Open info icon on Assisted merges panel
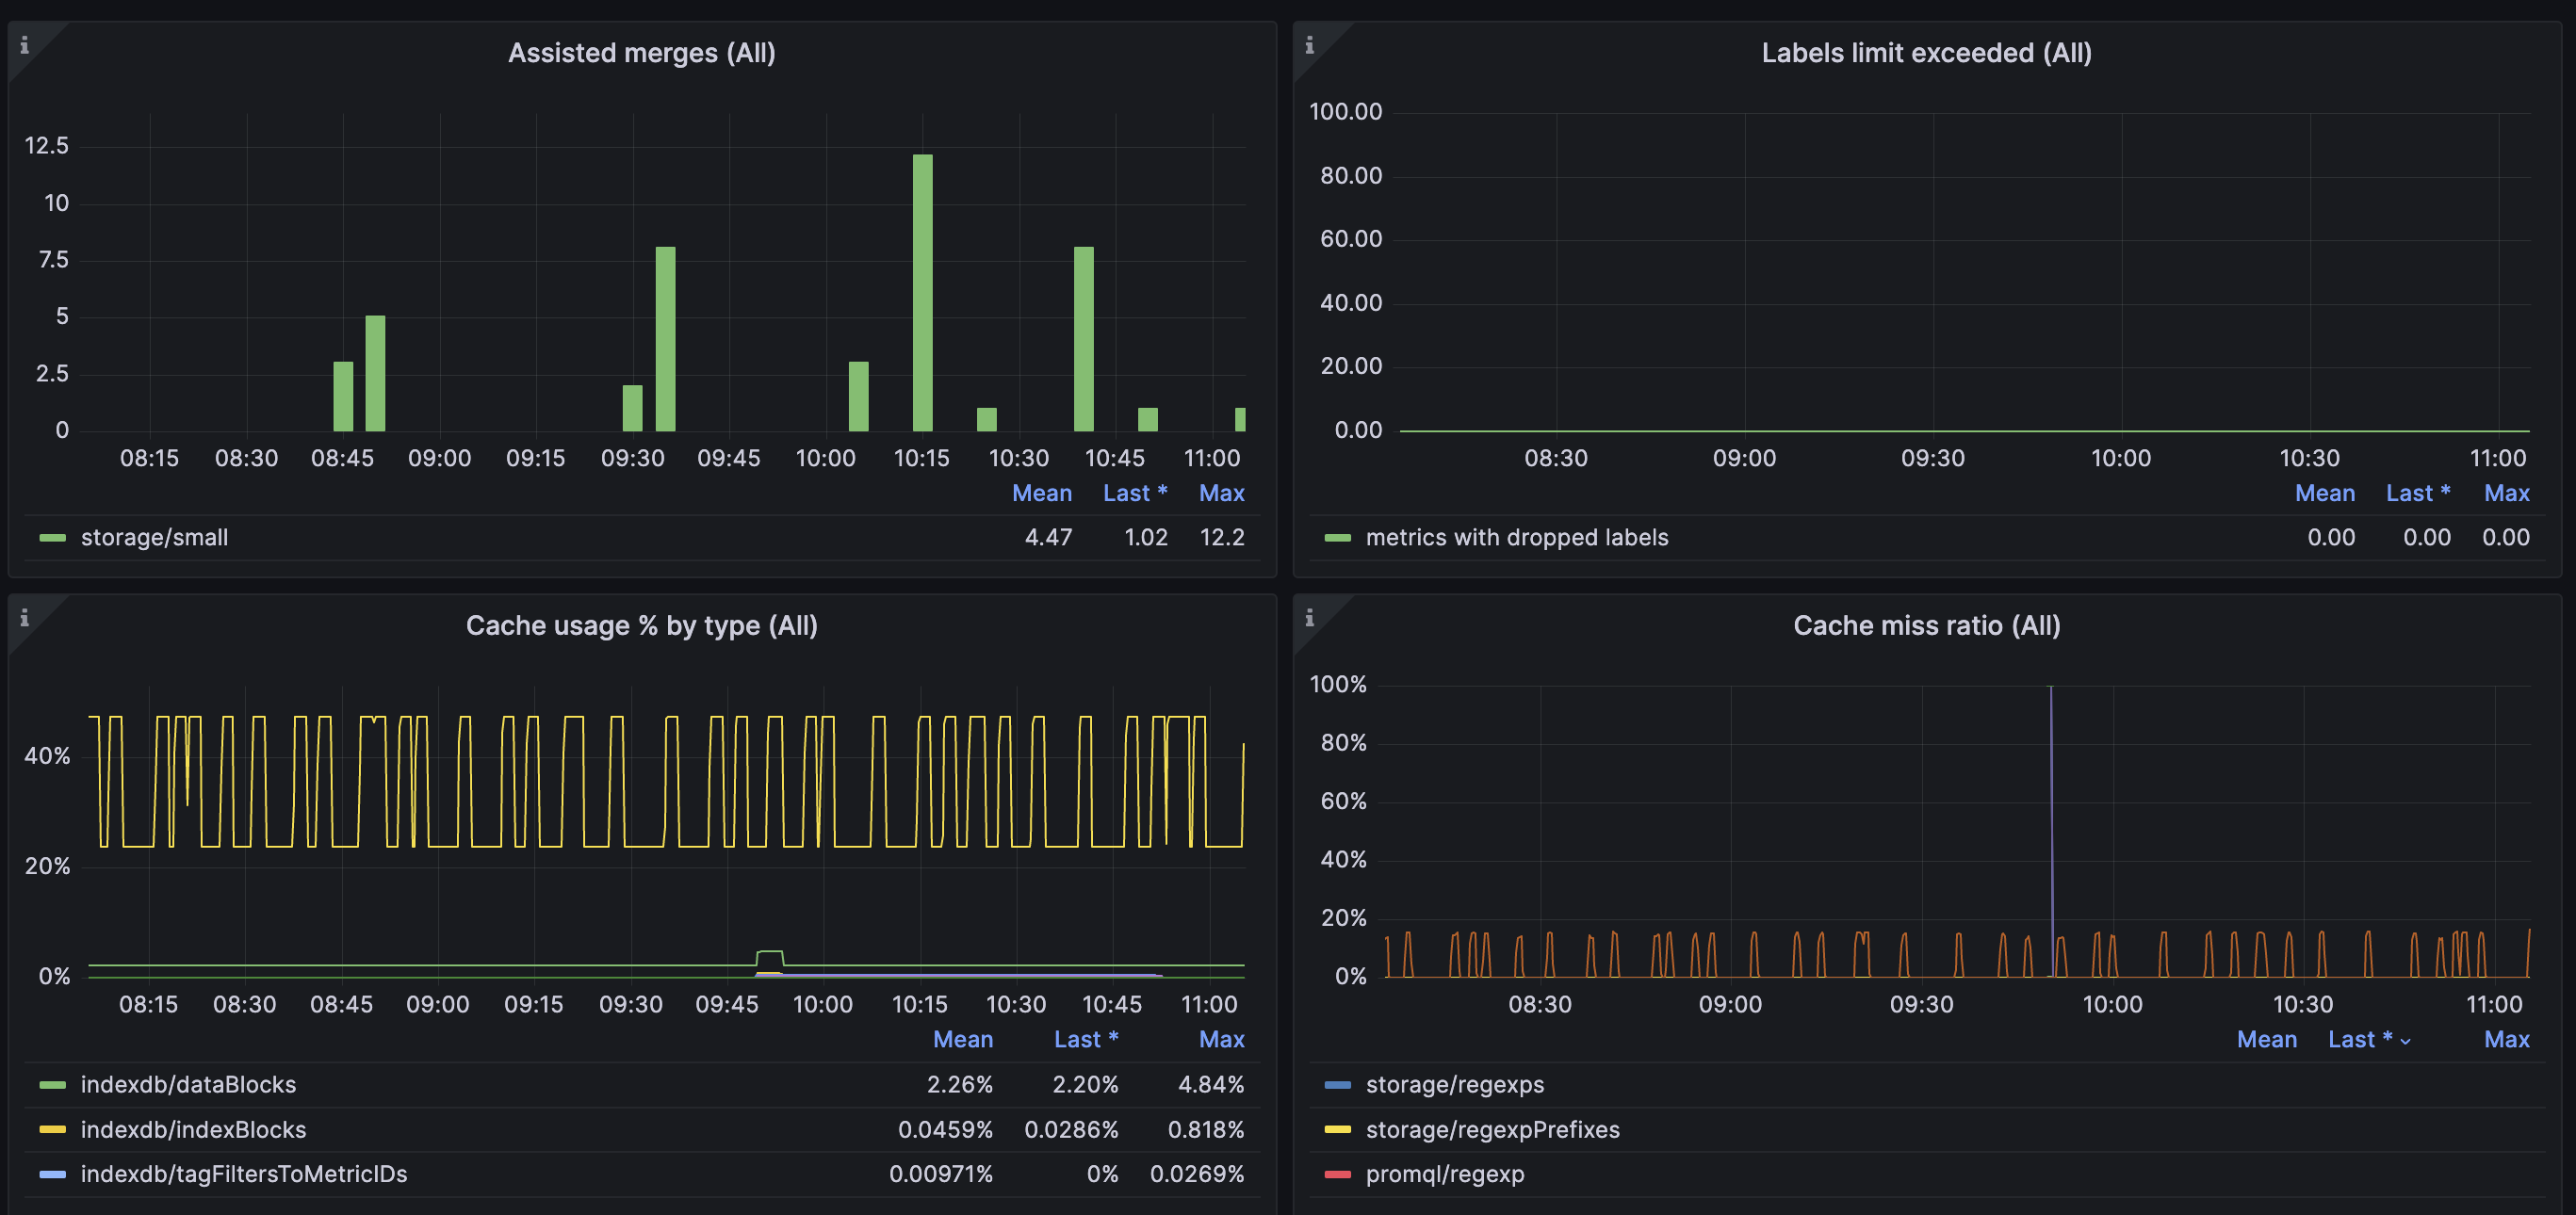The height and width of the screenshot is (1215, 2576). 24,45
